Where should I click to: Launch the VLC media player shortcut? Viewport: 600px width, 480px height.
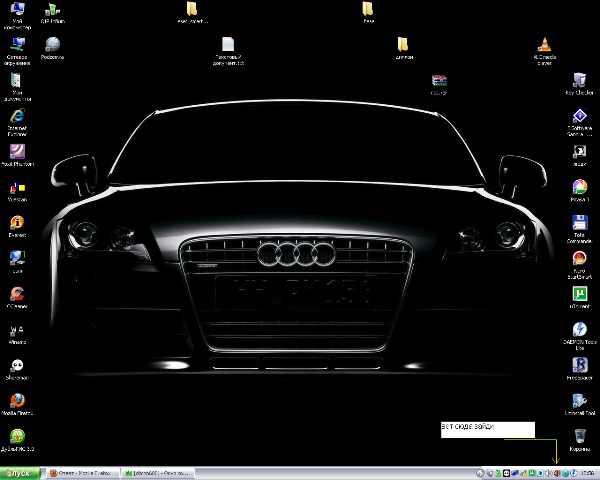545,51
